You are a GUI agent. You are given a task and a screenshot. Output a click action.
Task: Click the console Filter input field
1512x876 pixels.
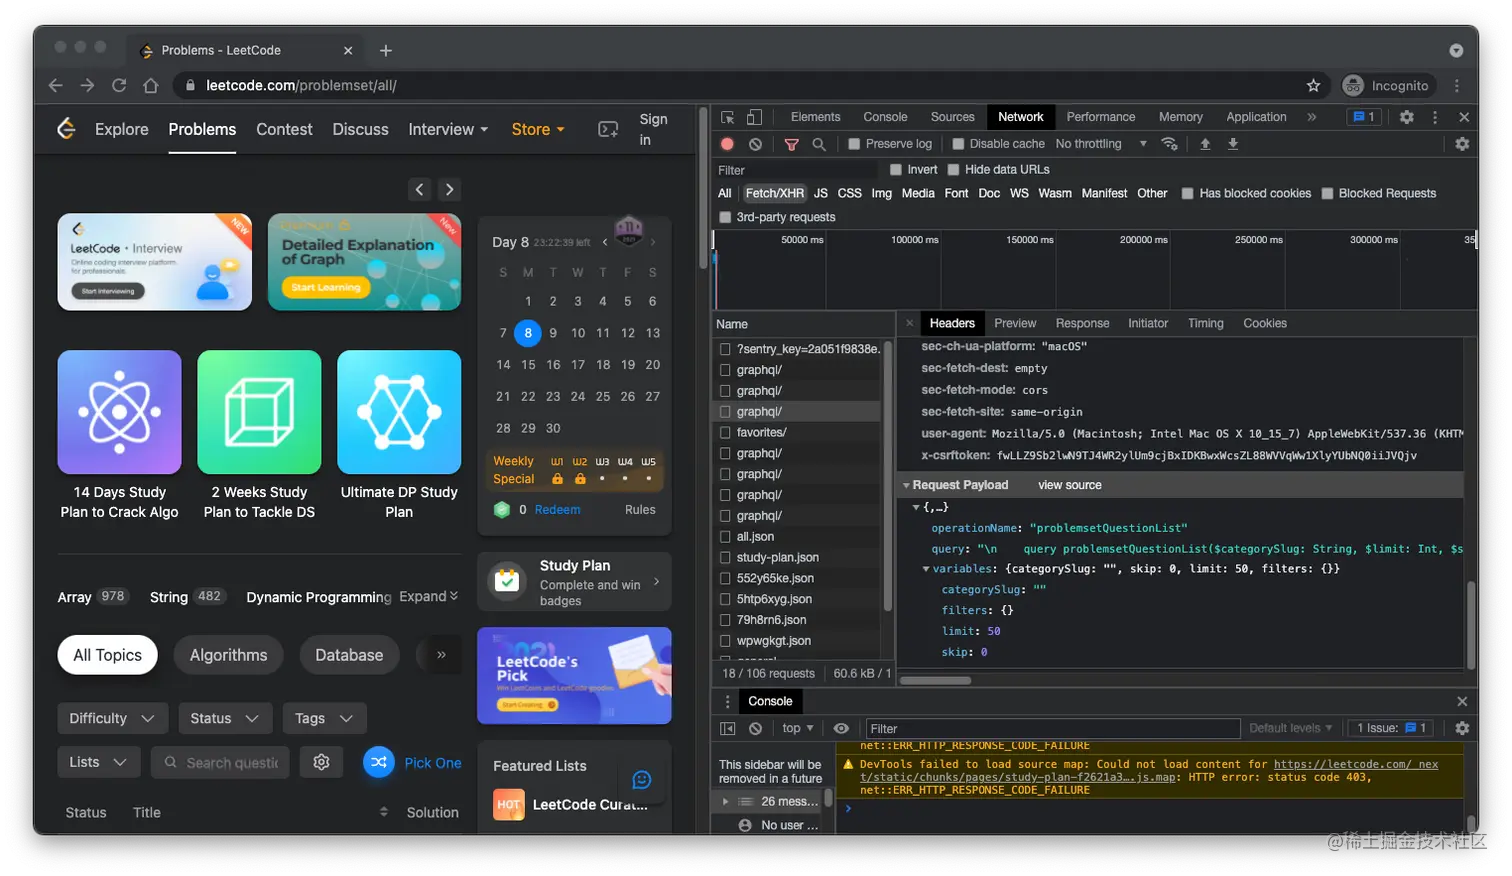click(1053, 728)
